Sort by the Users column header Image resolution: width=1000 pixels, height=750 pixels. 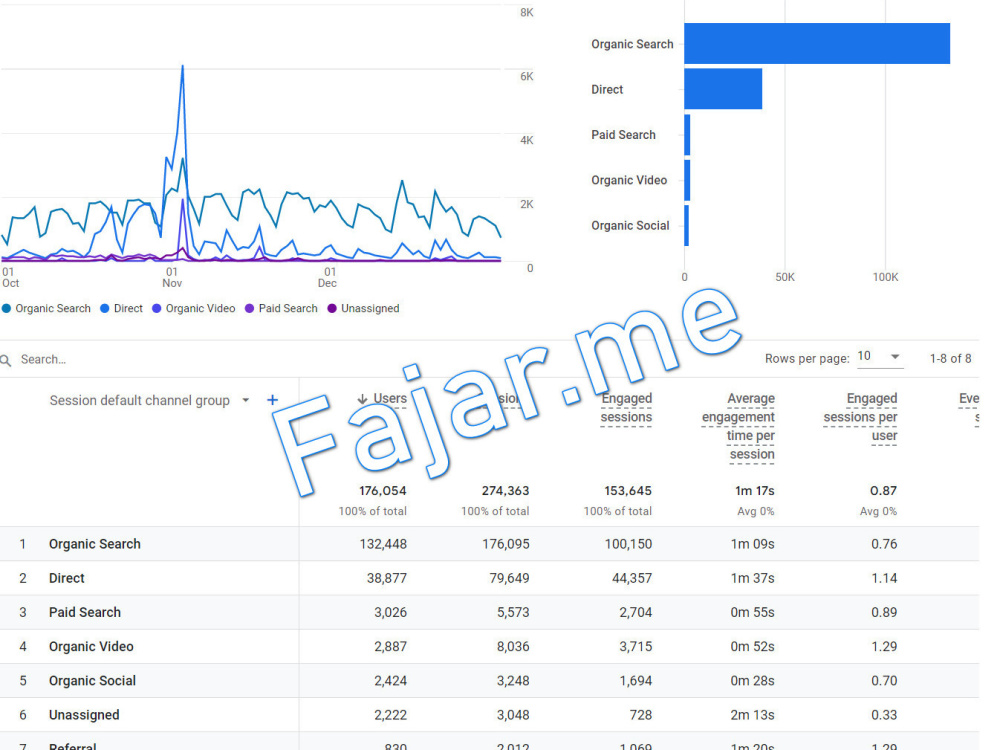pyautogui.click(x=390, y=399)
